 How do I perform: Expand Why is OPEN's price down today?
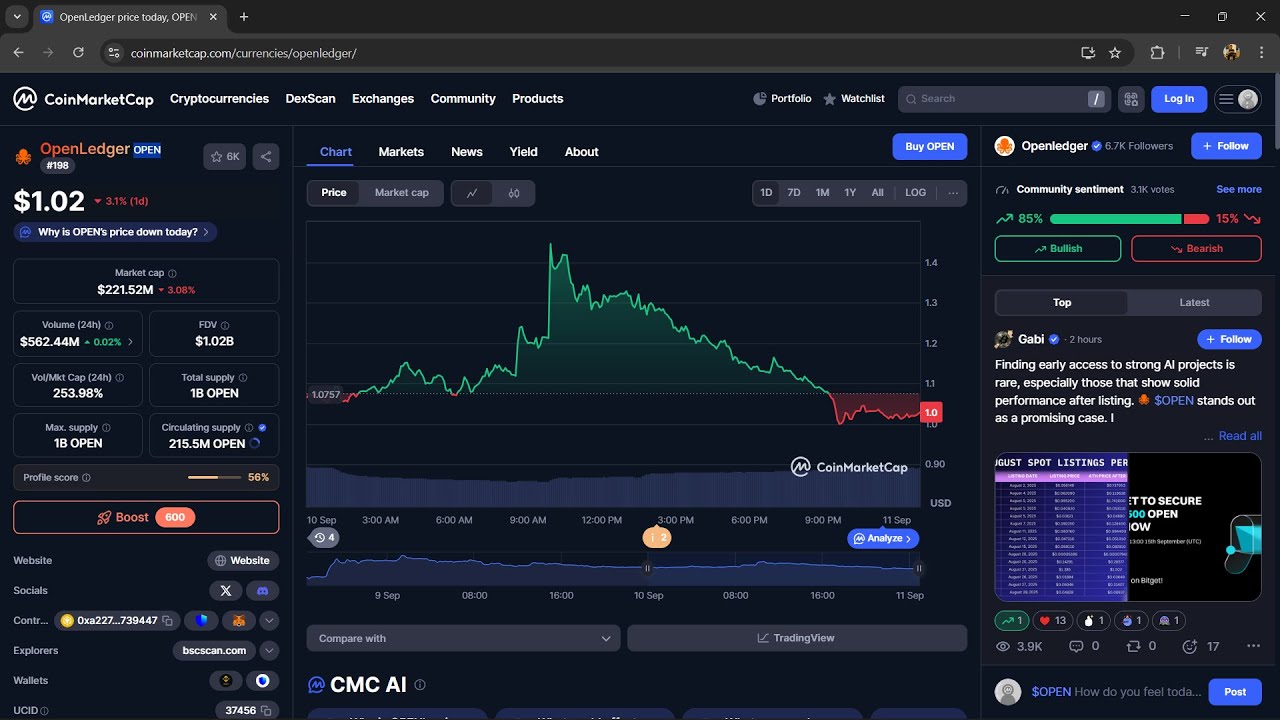coord(115,232)
